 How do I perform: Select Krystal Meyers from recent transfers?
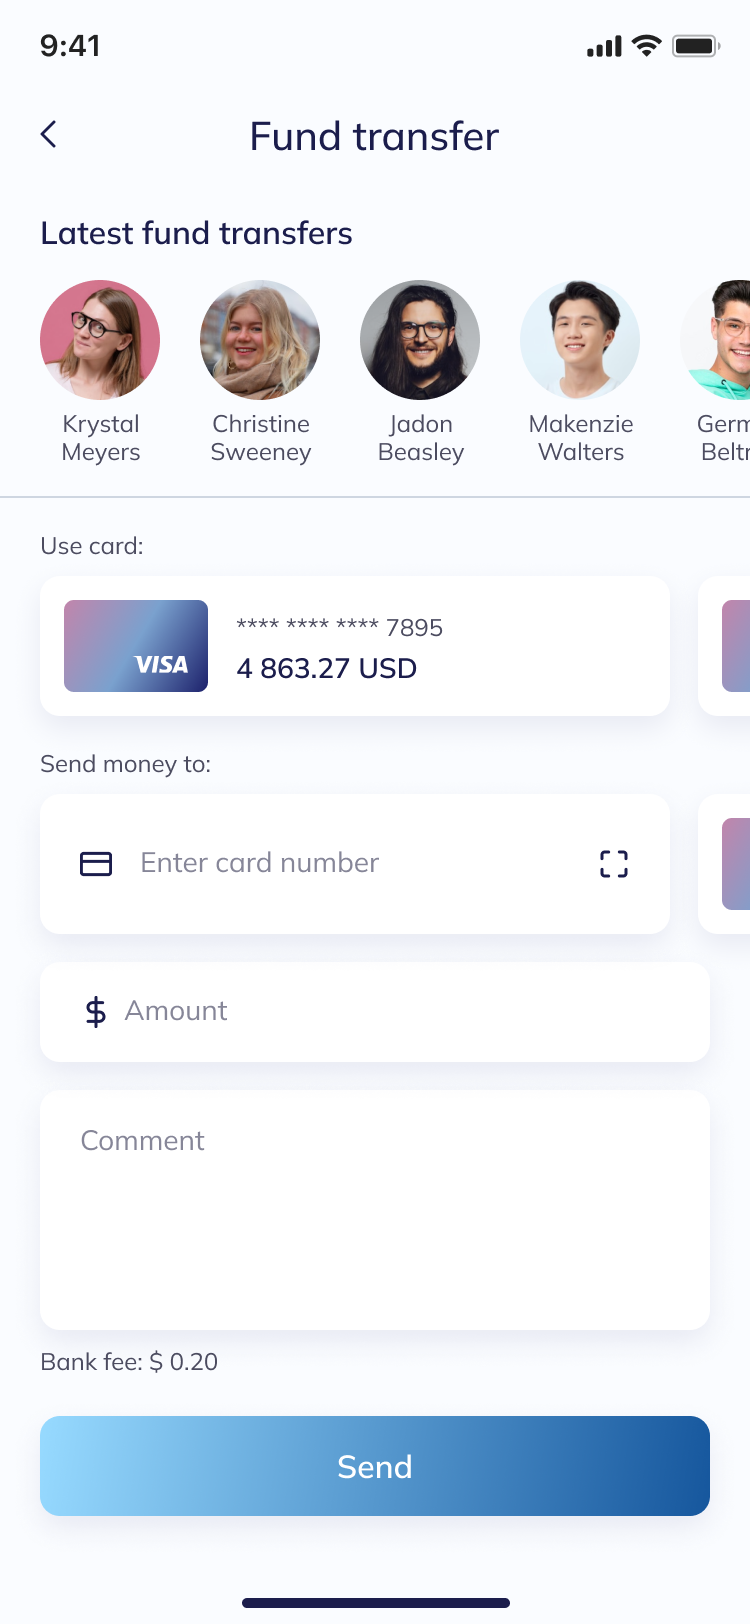pyautogui.click(x=100, y=339)
